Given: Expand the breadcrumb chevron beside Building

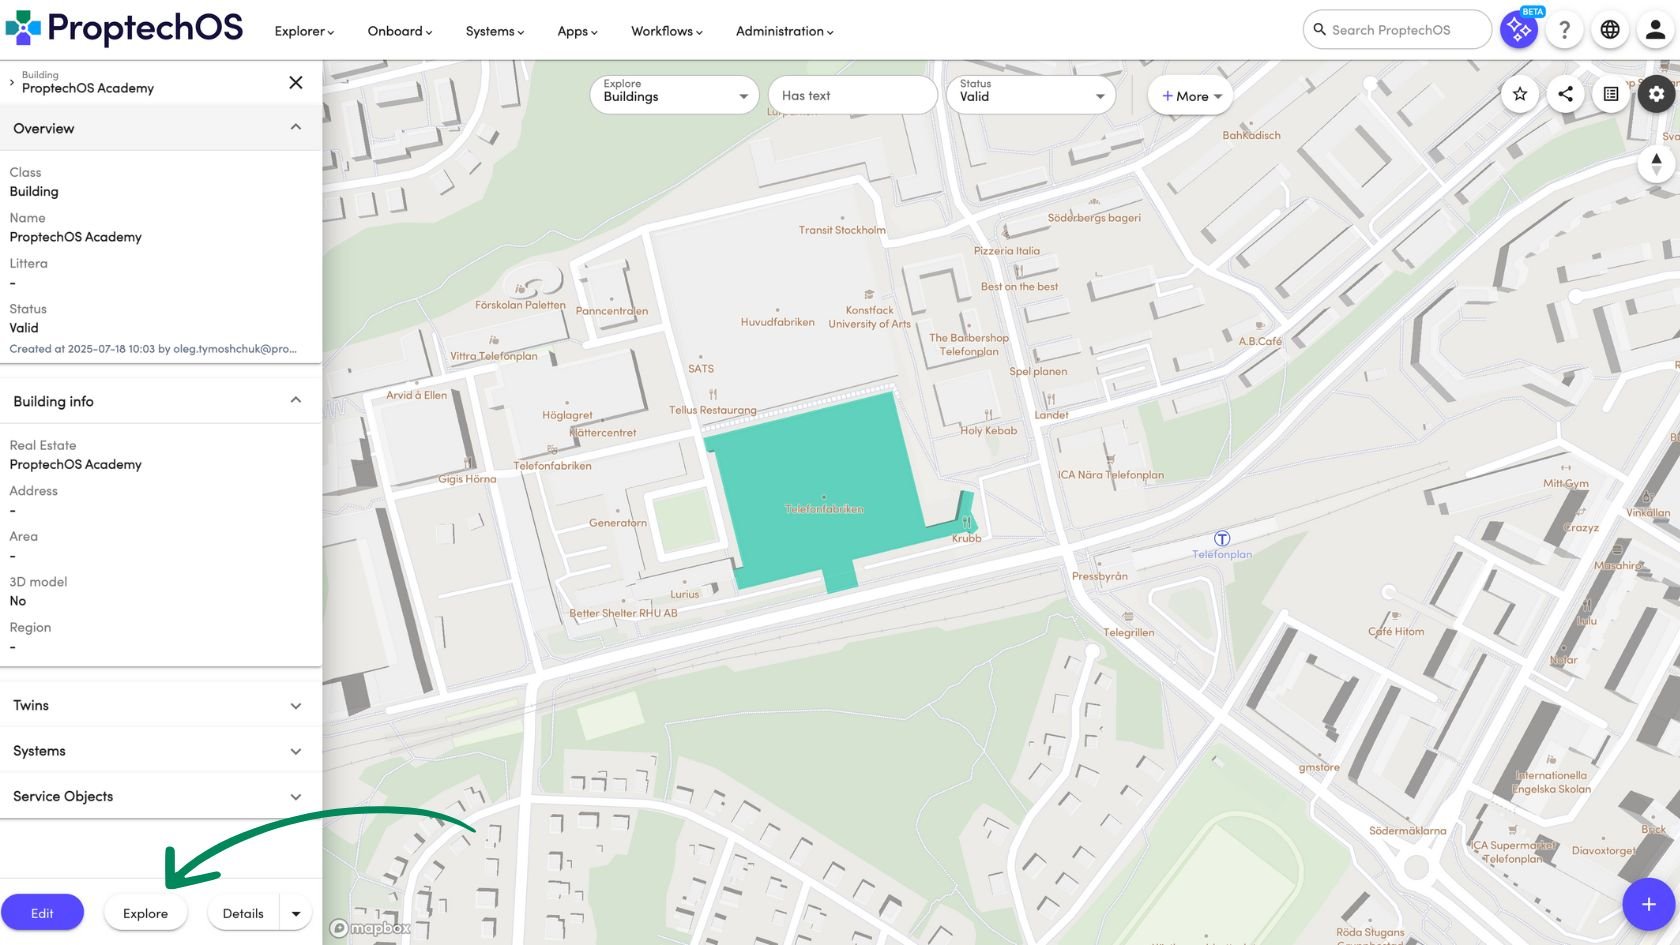Looking at the screenshot, I should (11, 82).
